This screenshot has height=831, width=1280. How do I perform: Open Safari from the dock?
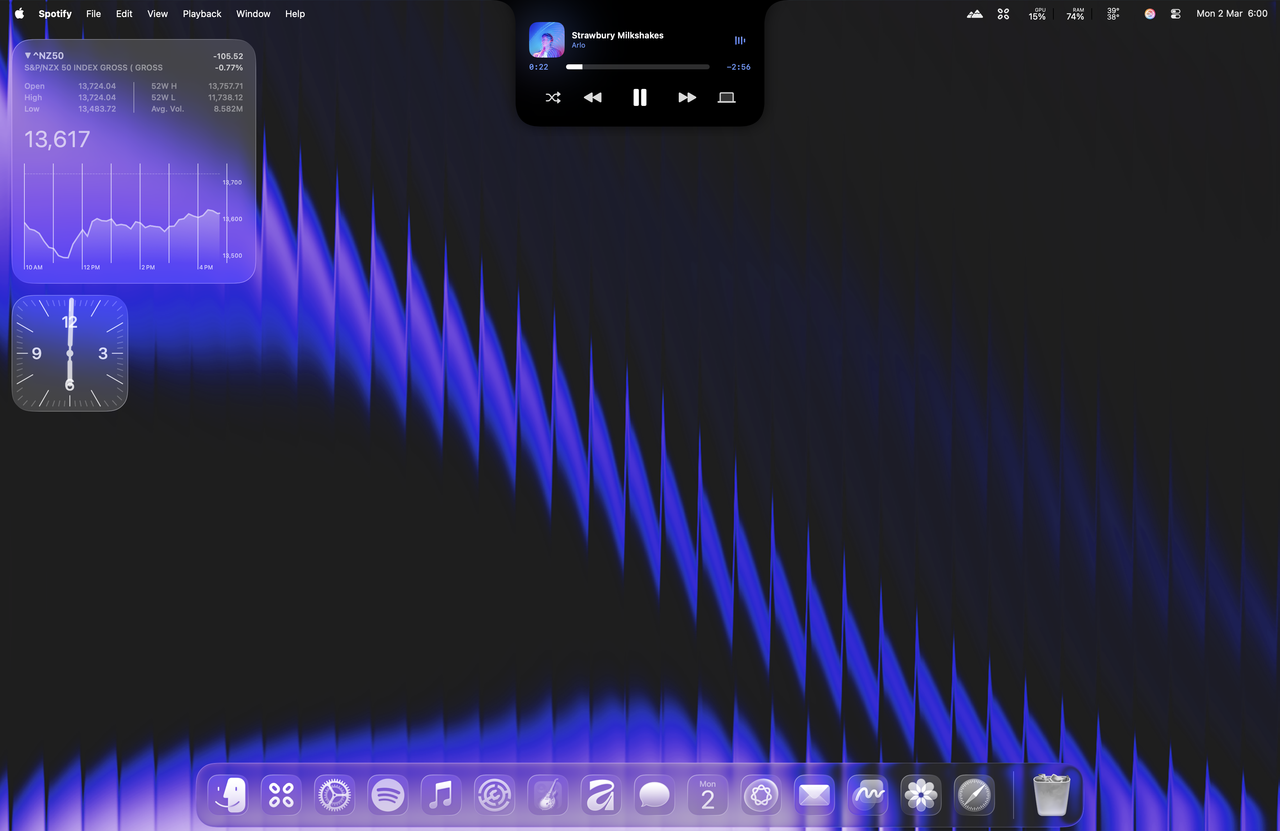(974, 796)
